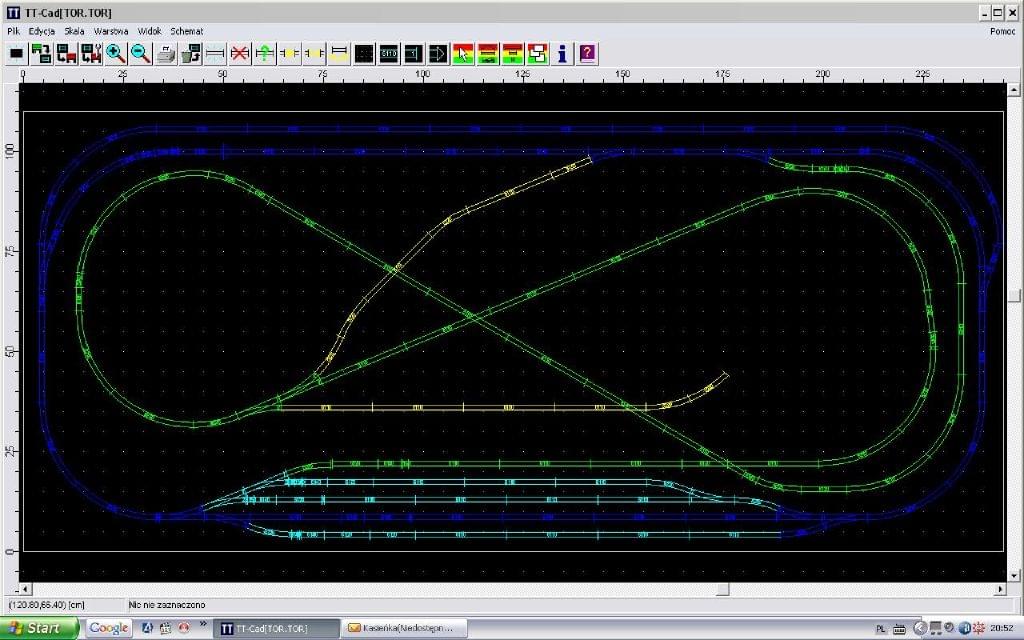
Task: Expand hidden tray icons arrow
Action: click(920, 628)
